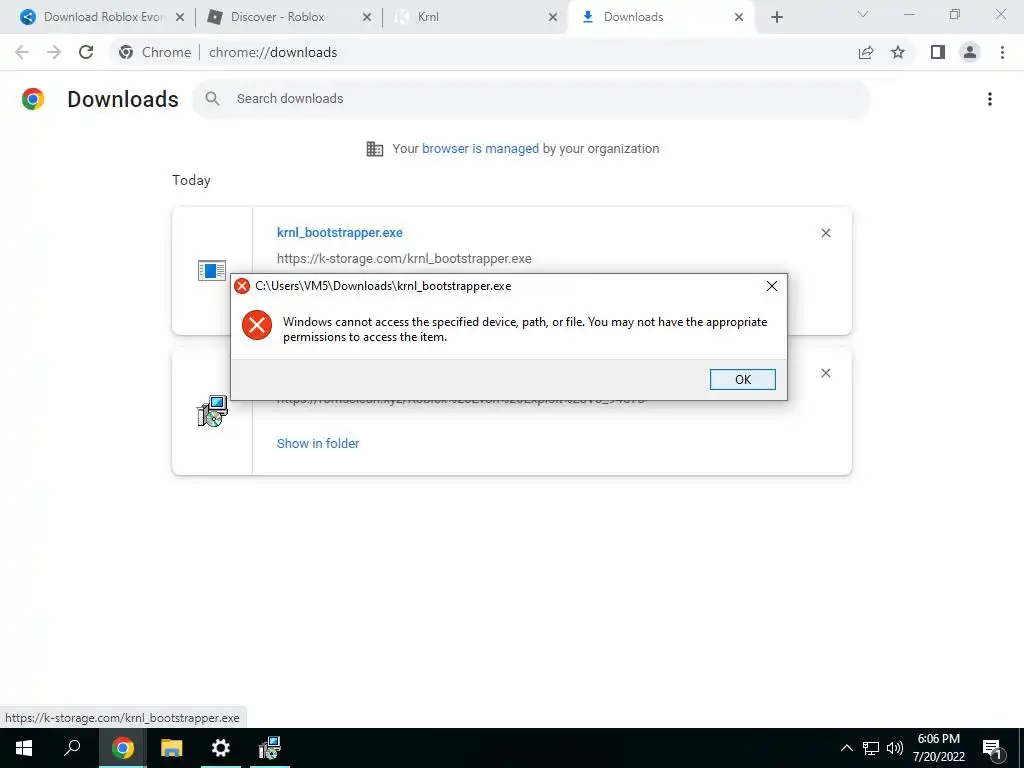1024x768 pixels.
Task: Close the Downloads tab
Action: (739, 18)
